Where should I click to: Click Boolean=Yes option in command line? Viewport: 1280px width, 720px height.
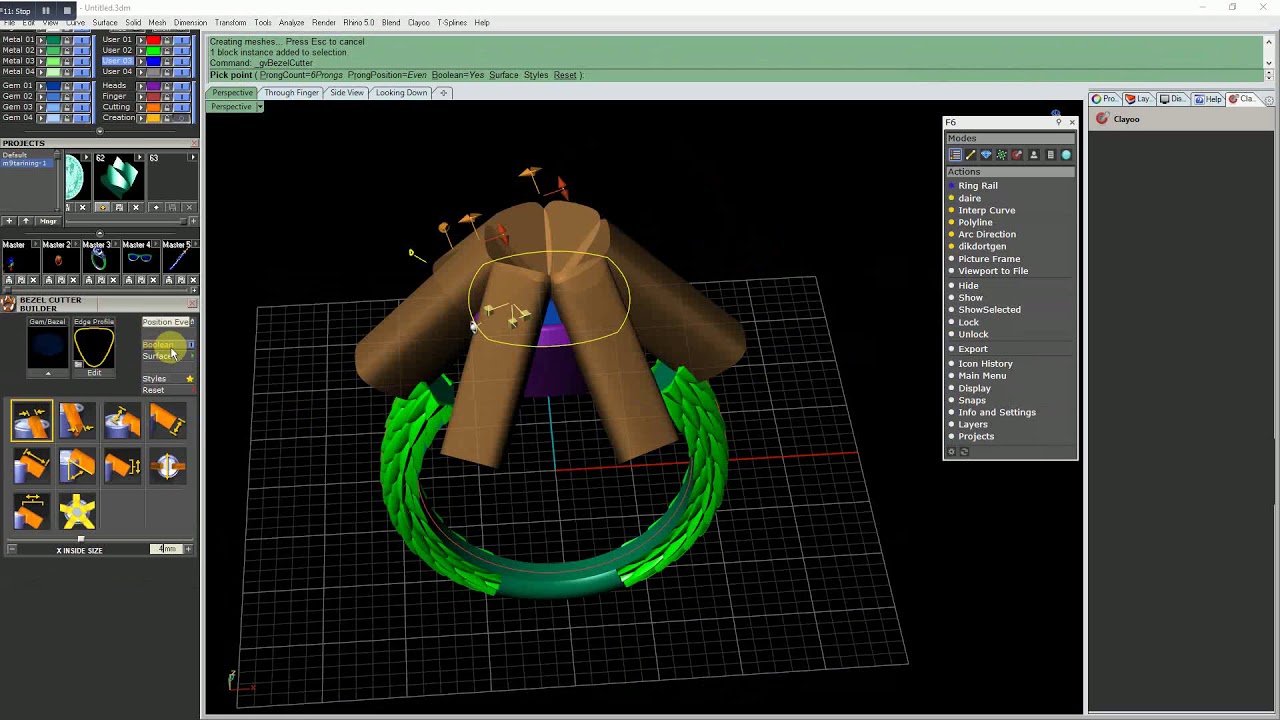tap(458, 75)
